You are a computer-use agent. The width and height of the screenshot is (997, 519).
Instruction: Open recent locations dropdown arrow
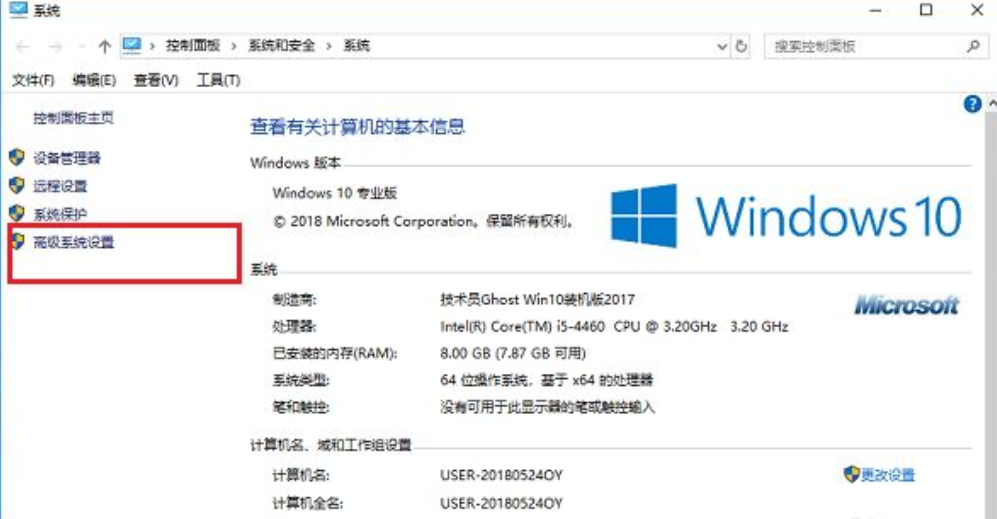click(81, 46)
